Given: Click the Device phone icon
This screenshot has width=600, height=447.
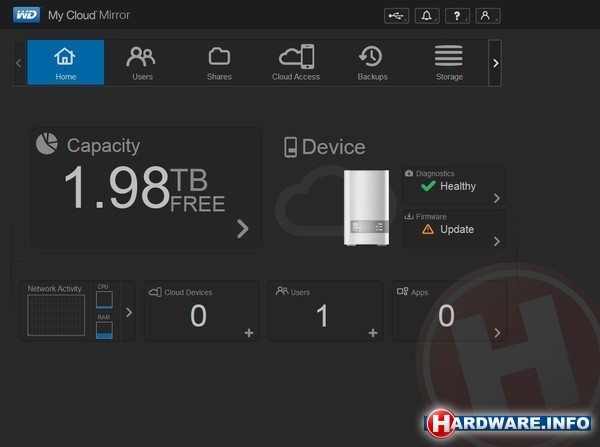Looking at the screenshot, I should [290, 147].
